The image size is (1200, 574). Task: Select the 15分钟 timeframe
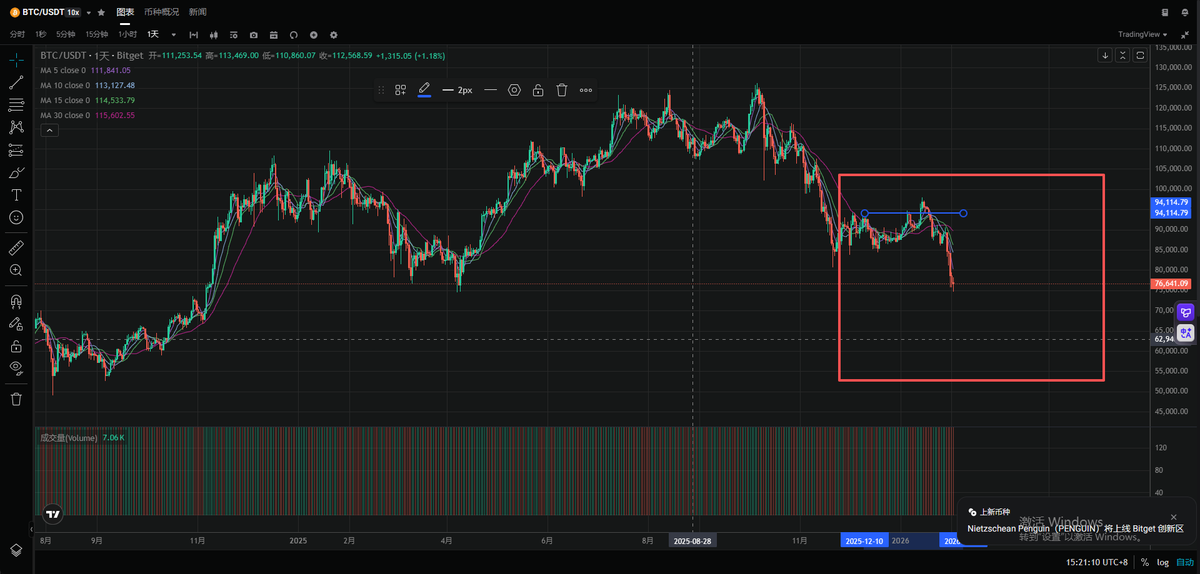(x=97, y=34)
